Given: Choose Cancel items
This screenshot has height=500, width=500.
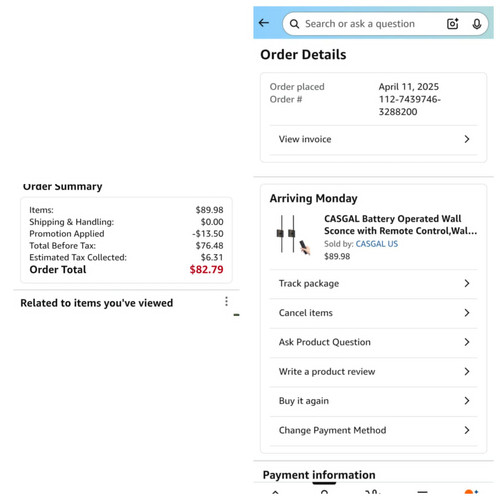Looking at the screenshot, I should point(373,313).
